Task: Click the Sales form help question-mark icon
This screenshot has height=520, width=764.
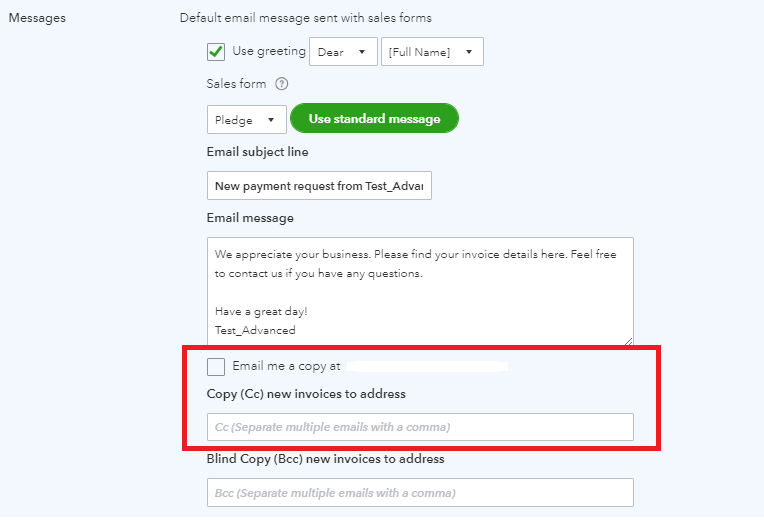Action: [x=282, y=84]
